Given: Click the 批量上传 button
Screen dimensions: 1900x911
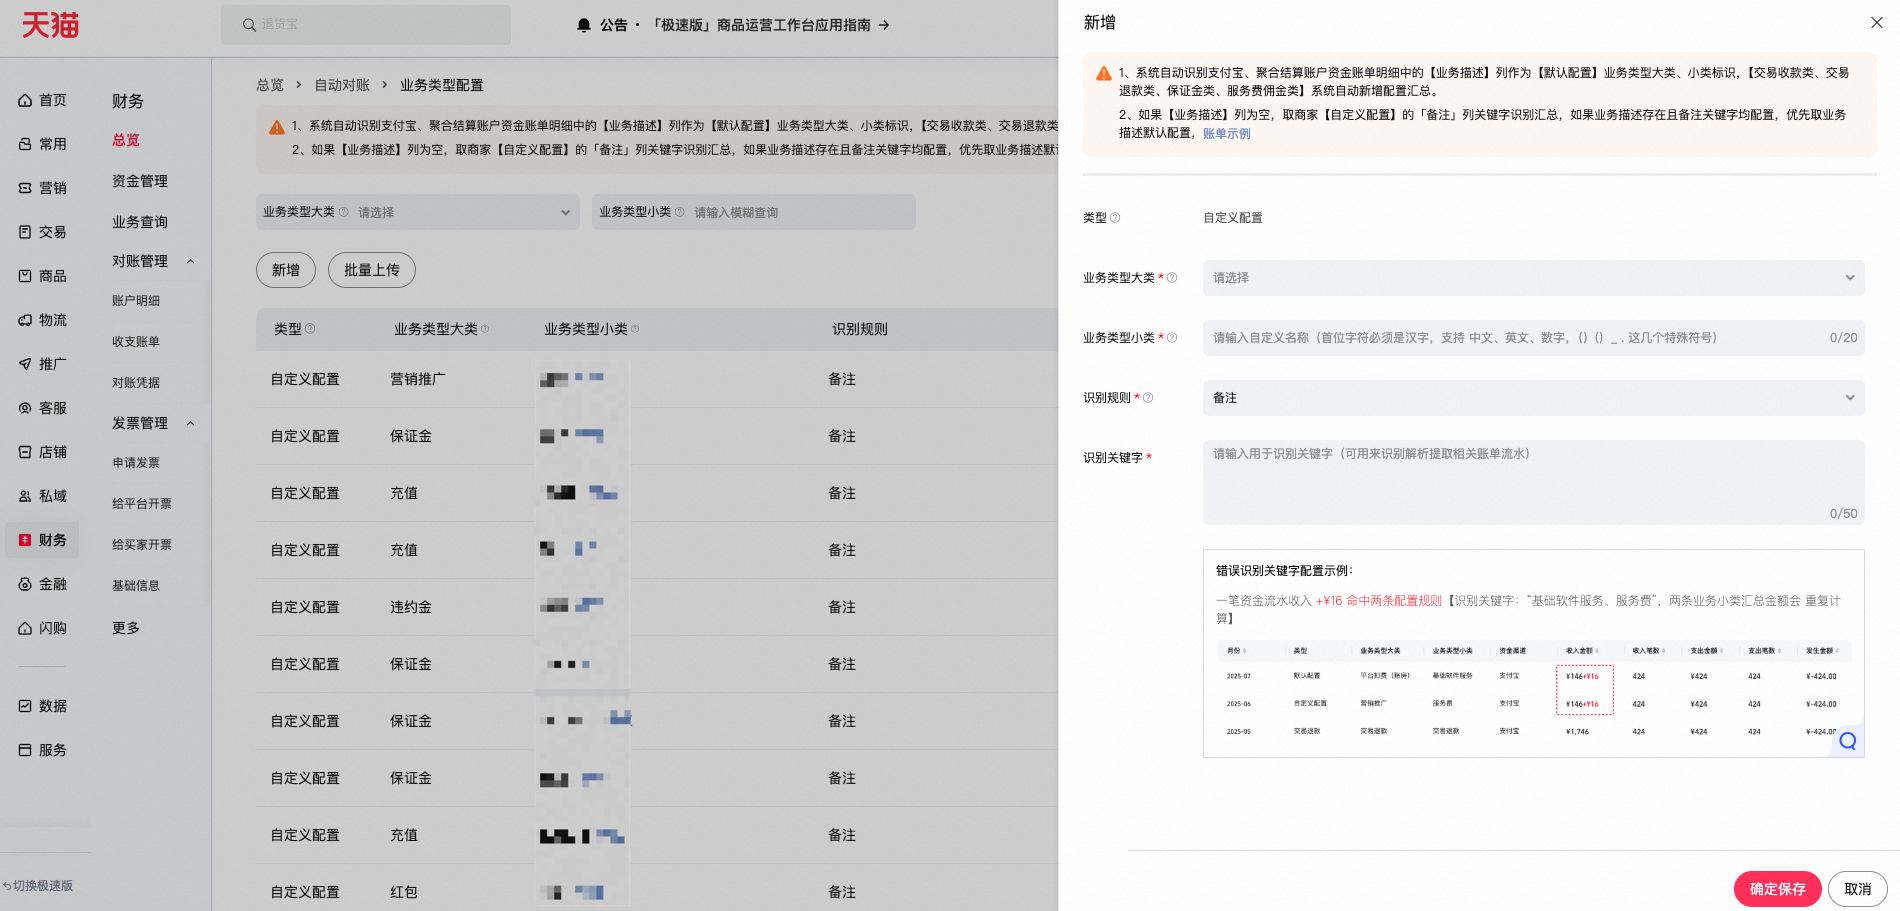Looking at the screenshot, I should coord(372,270).
